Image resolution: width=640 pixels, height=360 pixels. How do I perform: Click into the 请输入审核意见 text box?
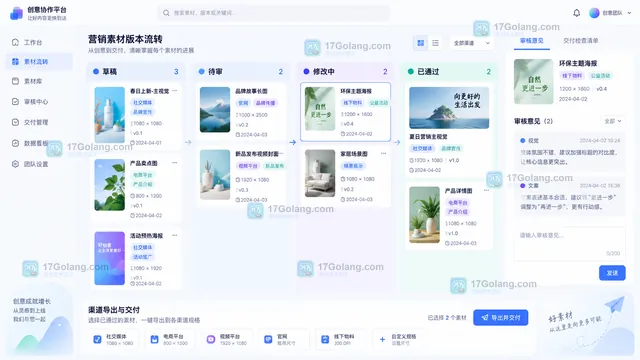pyautogui.click(x=569, y=244)
